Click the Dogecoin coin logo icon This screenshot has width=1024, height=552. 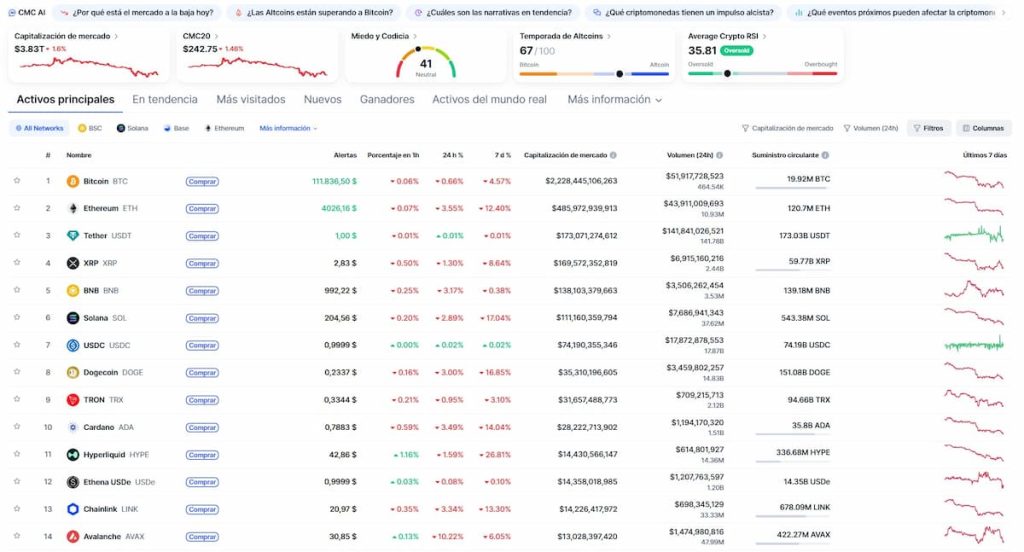[72, 372]
